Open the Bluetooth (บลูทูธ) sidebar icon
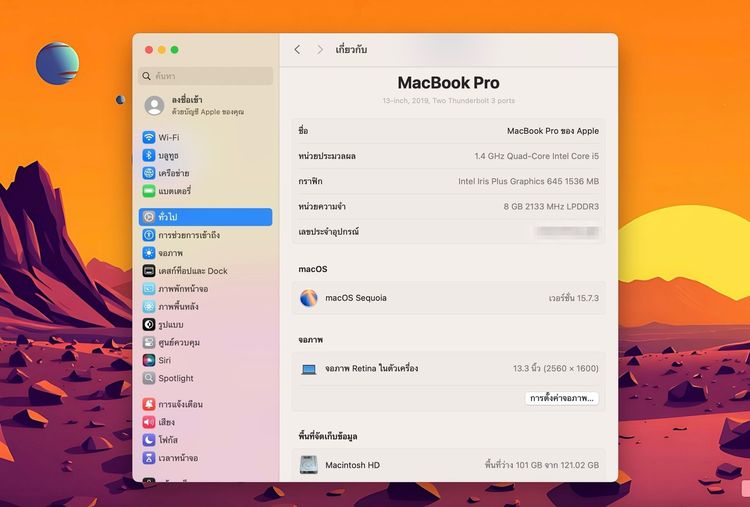 click(x=149, y=155)
